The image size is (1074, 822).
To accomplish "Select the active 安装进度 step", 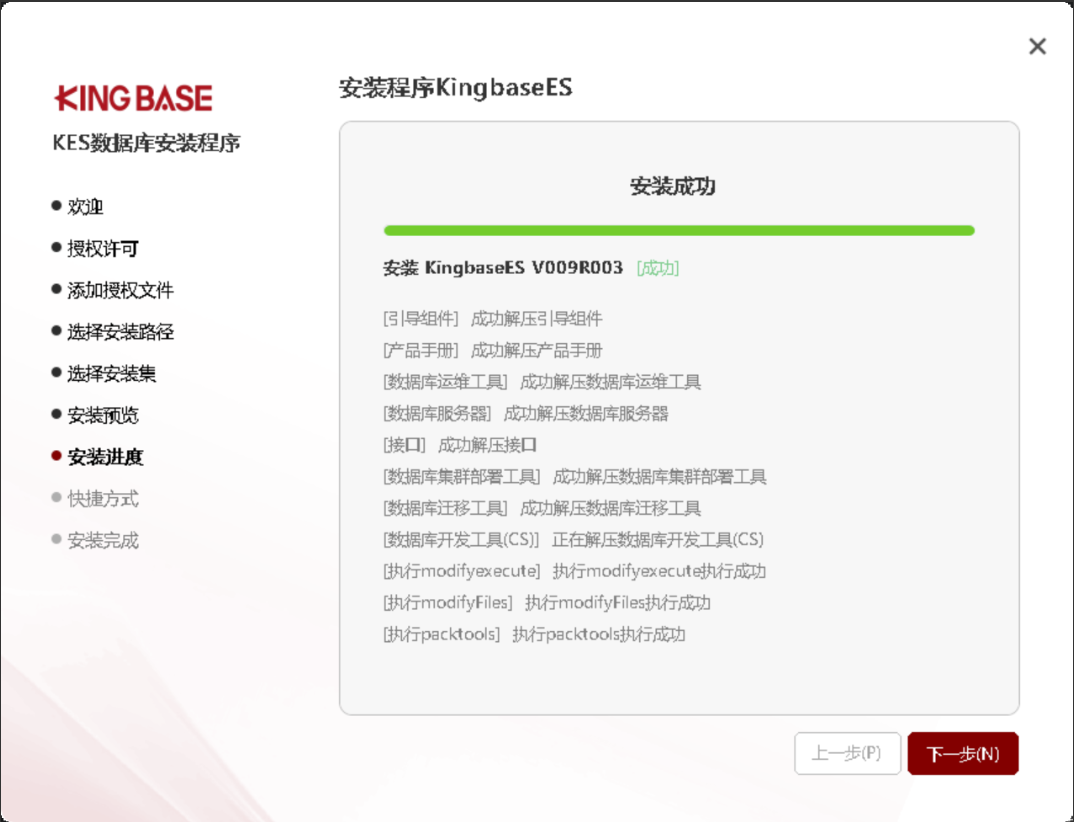I will 97,457.
